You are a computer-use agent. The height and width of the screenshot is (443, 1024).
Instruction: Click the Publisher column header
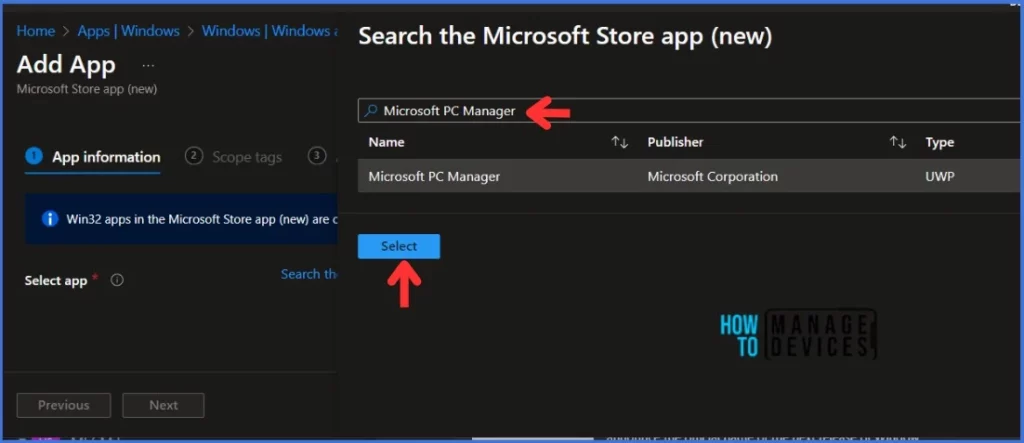675,142
